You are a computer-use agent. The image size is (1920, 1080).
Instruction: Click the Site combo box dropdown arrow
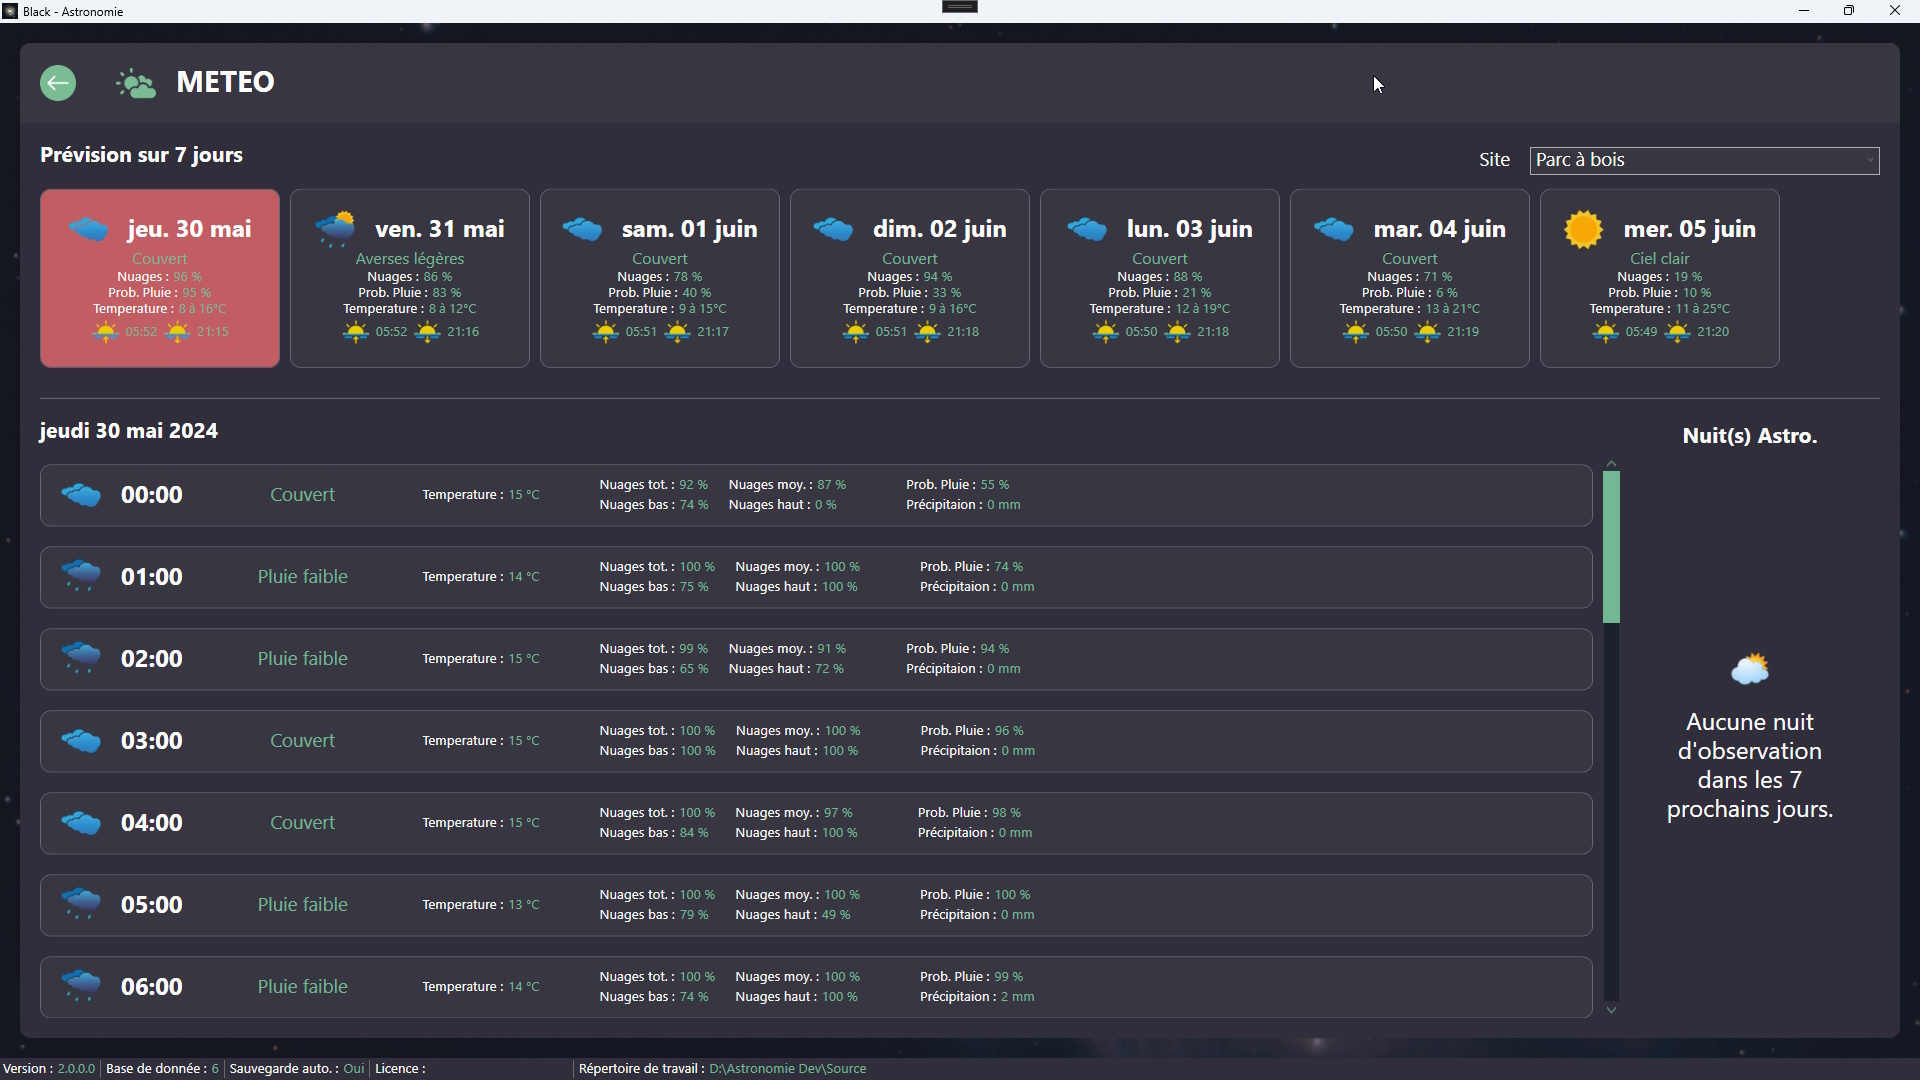click(x=1869, y=161)
